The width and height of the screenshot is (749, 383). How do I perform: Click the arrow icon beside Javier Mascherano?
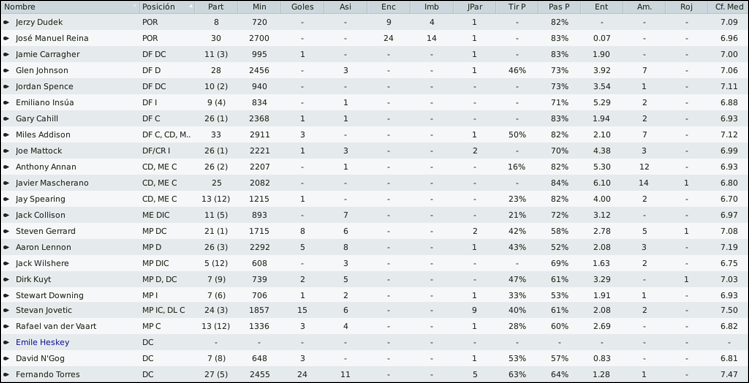coord(6,183)
